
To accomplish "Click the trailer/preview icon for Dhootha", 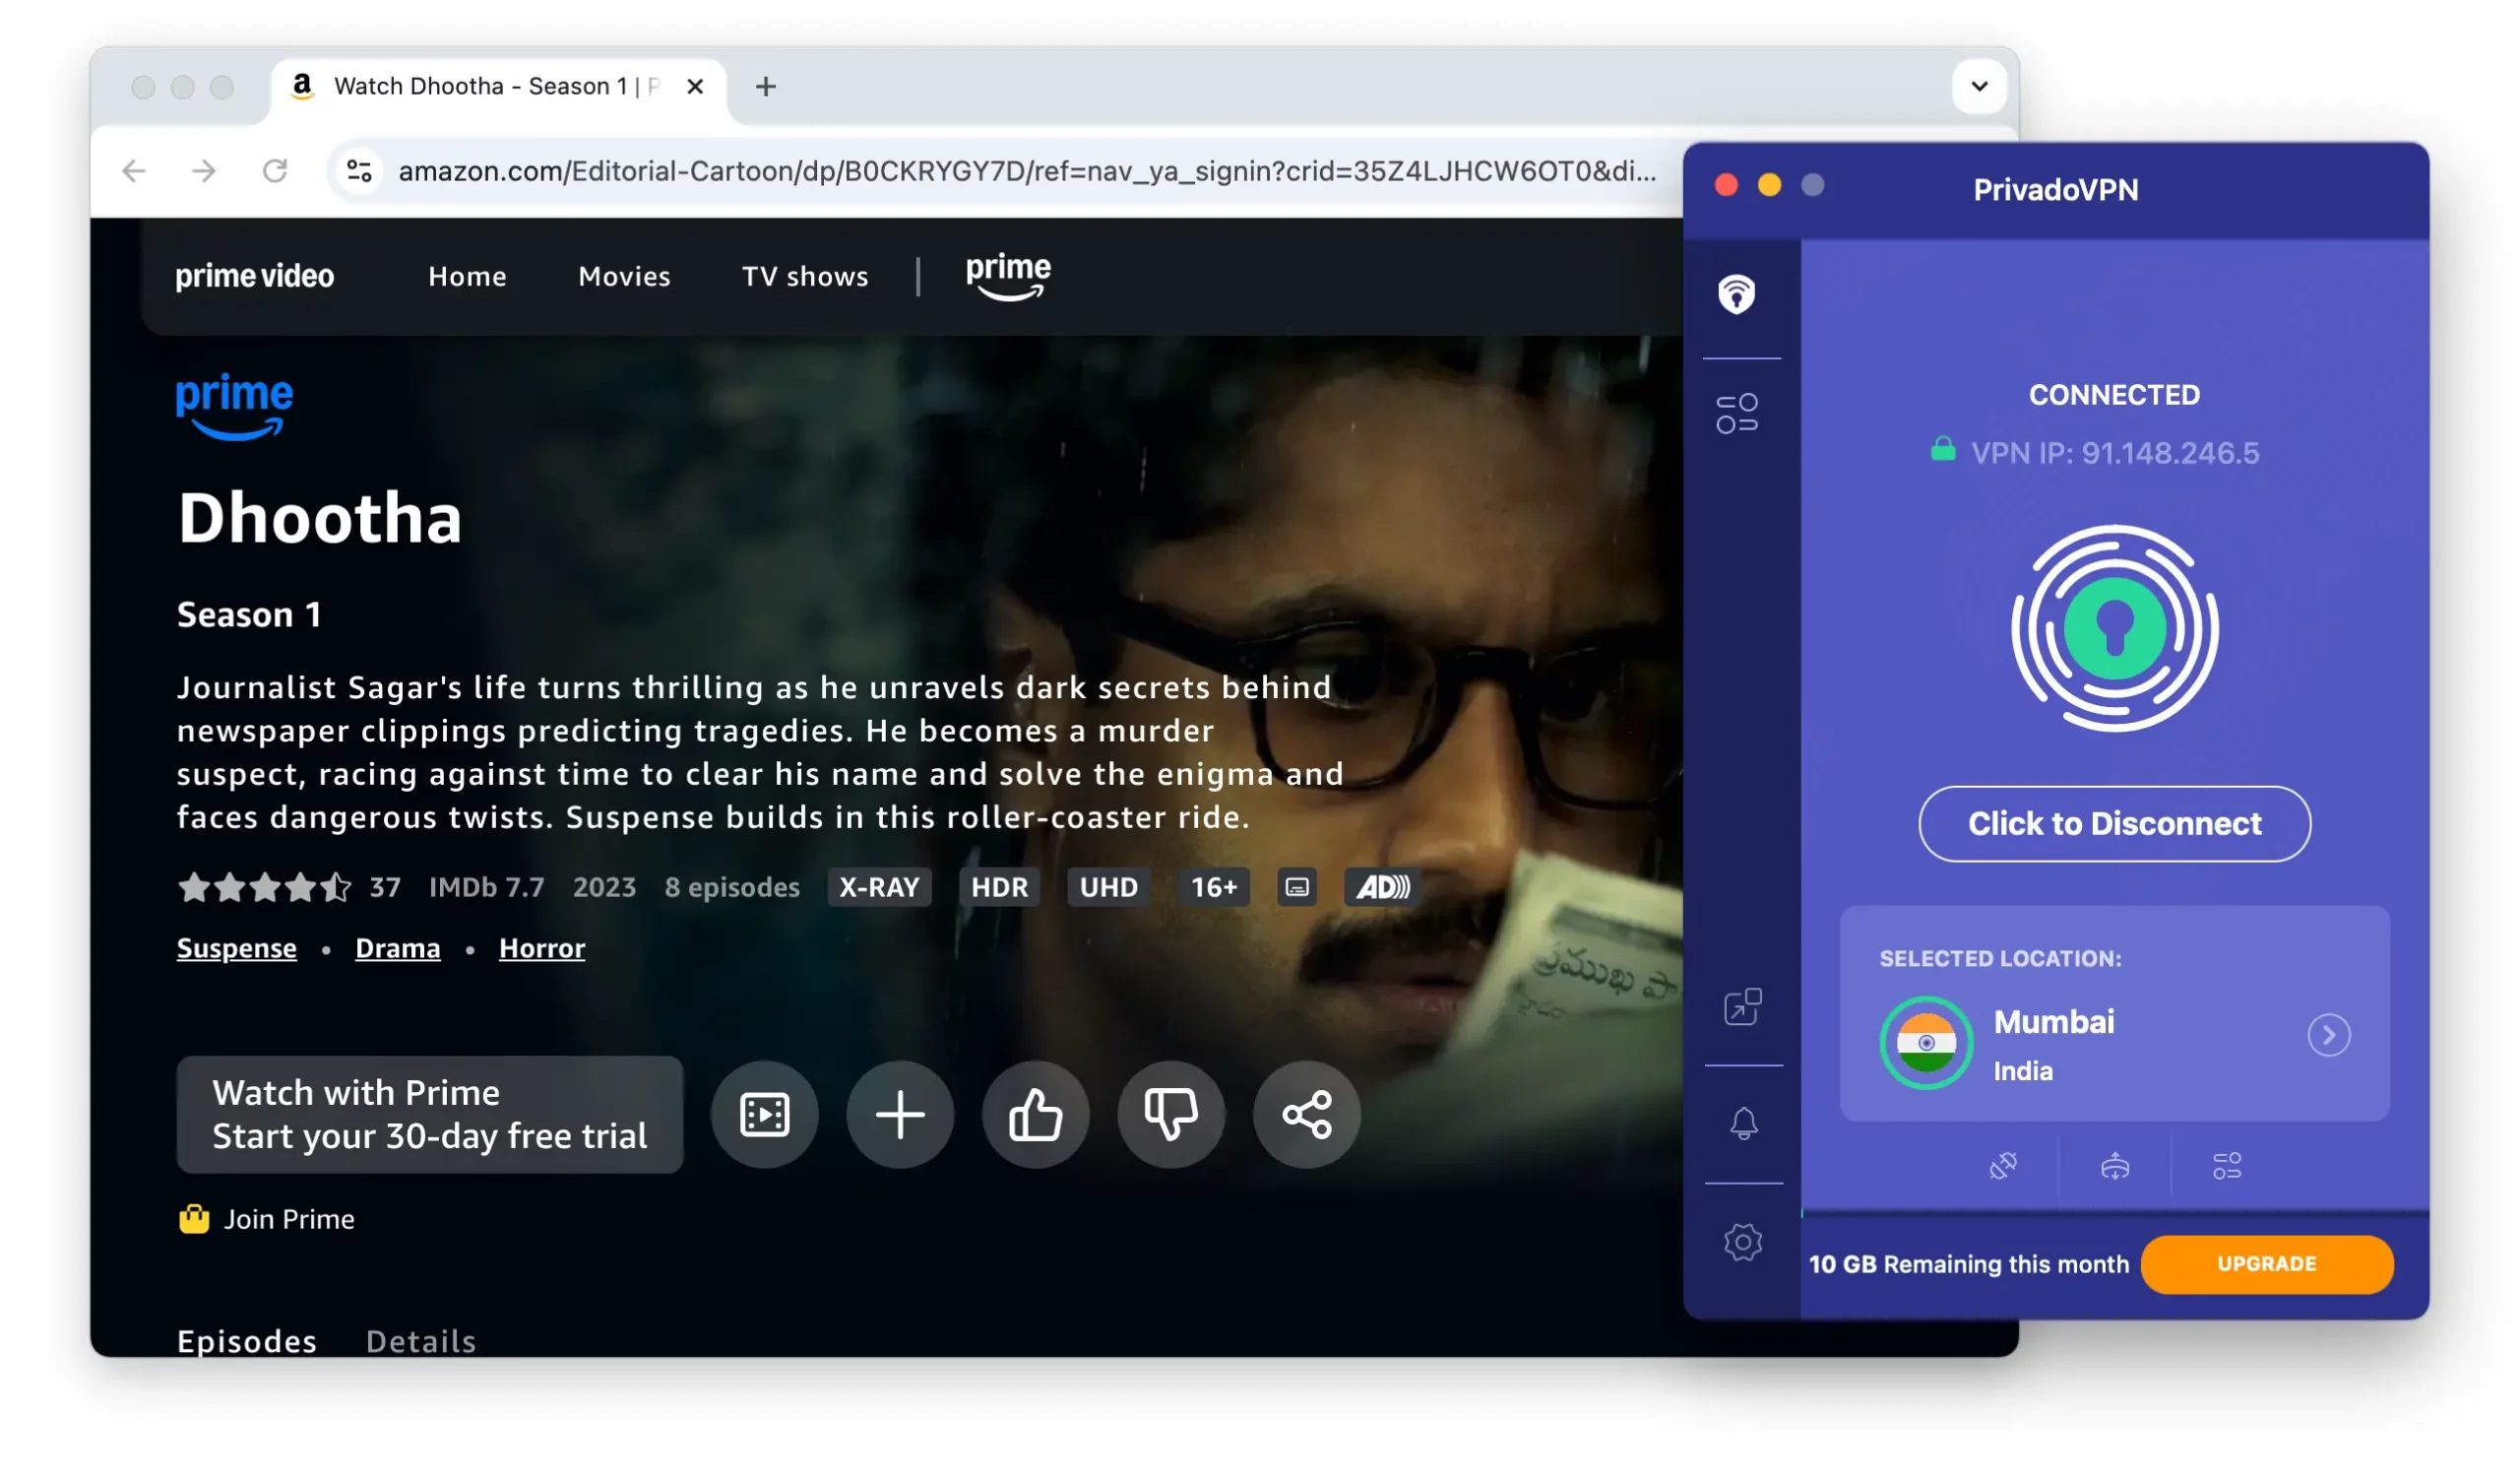I will click(x=764, y=1113).
